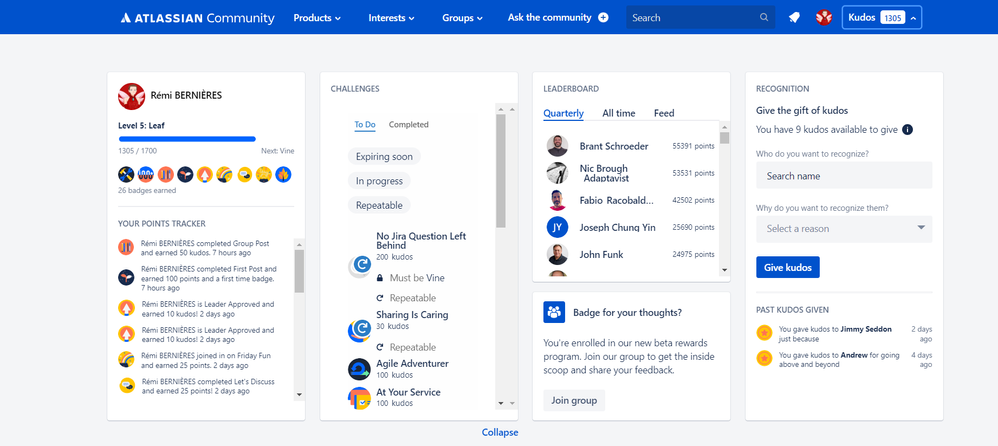Open the Select a reason dropdown
Screen dimensions: 998x446
point(844,228)
